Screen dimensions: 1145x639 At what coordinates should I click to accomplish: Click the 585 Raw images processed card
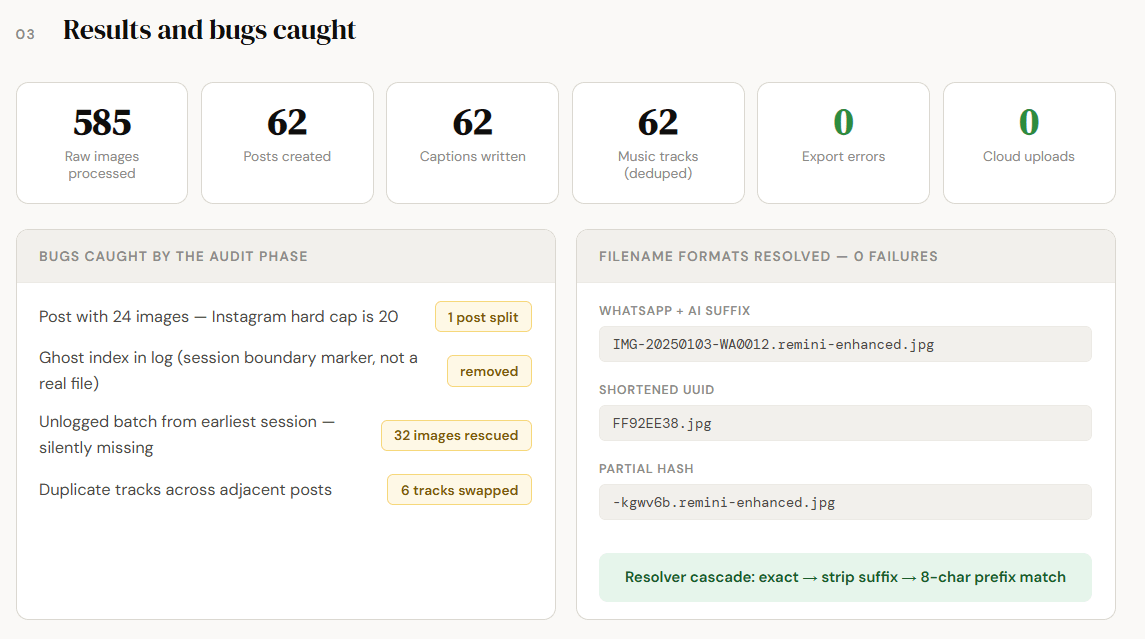pos(102,143)
